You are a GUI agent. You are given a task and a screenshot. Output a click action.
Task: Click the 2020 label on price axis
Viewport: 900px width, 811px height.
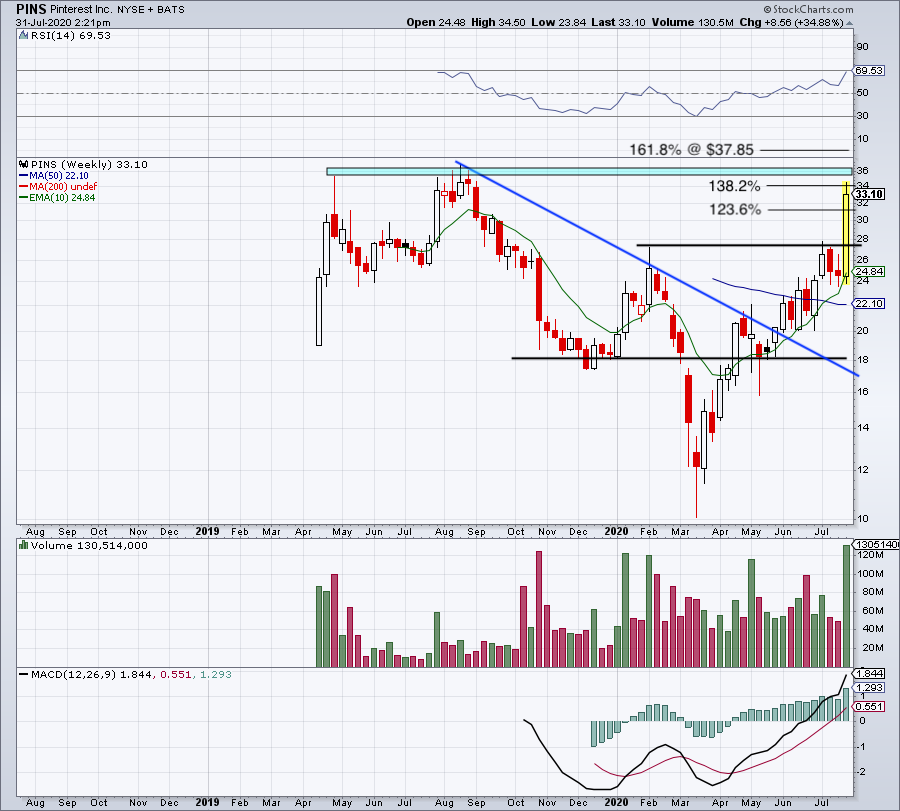[x=616, y=531]
